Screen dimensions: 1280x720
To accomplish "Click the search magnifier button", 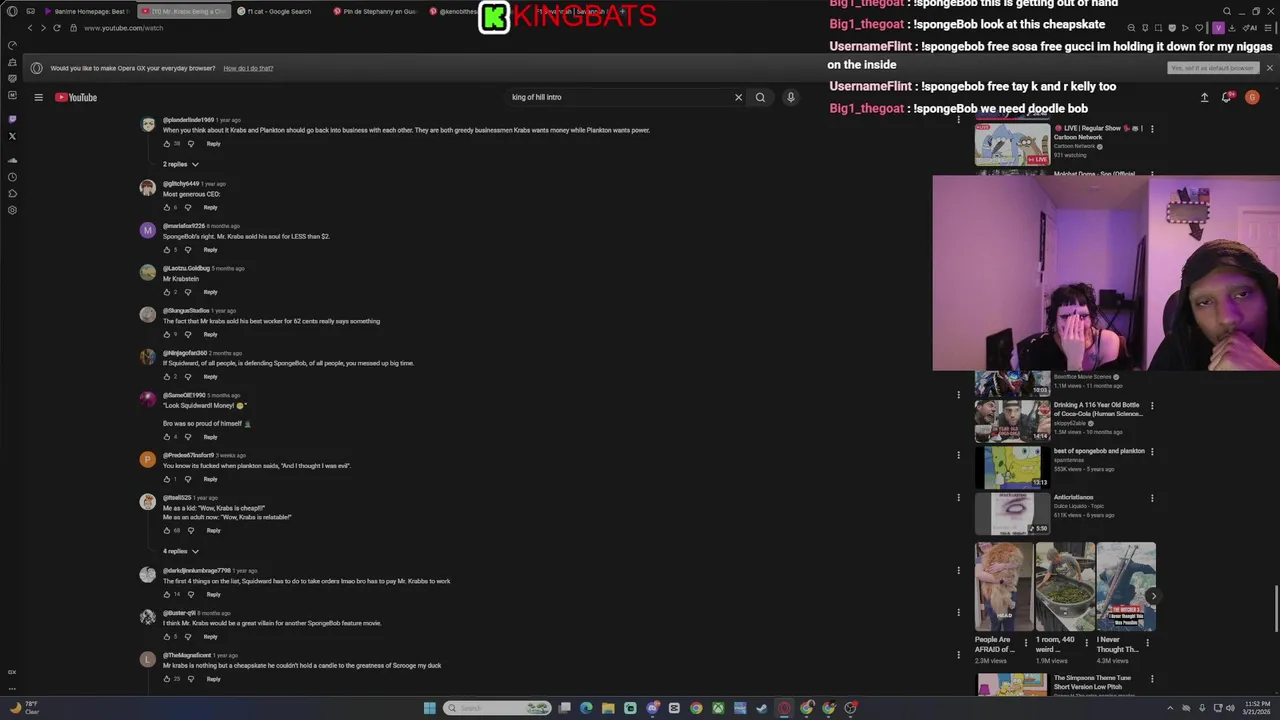I will [x=760, y=97].
